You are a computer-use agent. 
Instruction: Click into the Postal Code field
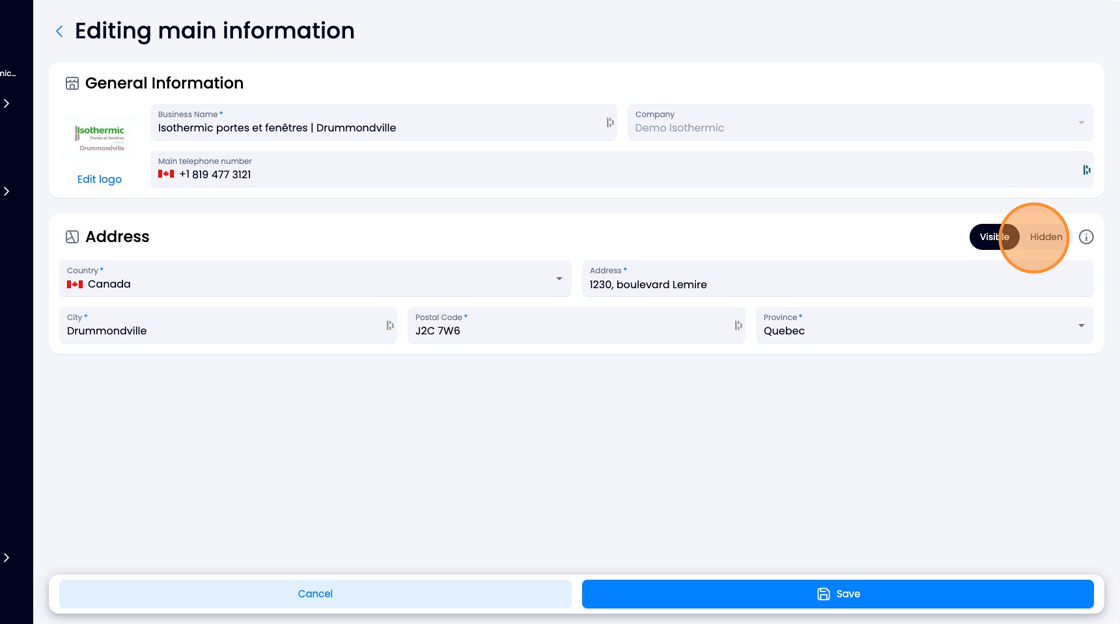576,326
